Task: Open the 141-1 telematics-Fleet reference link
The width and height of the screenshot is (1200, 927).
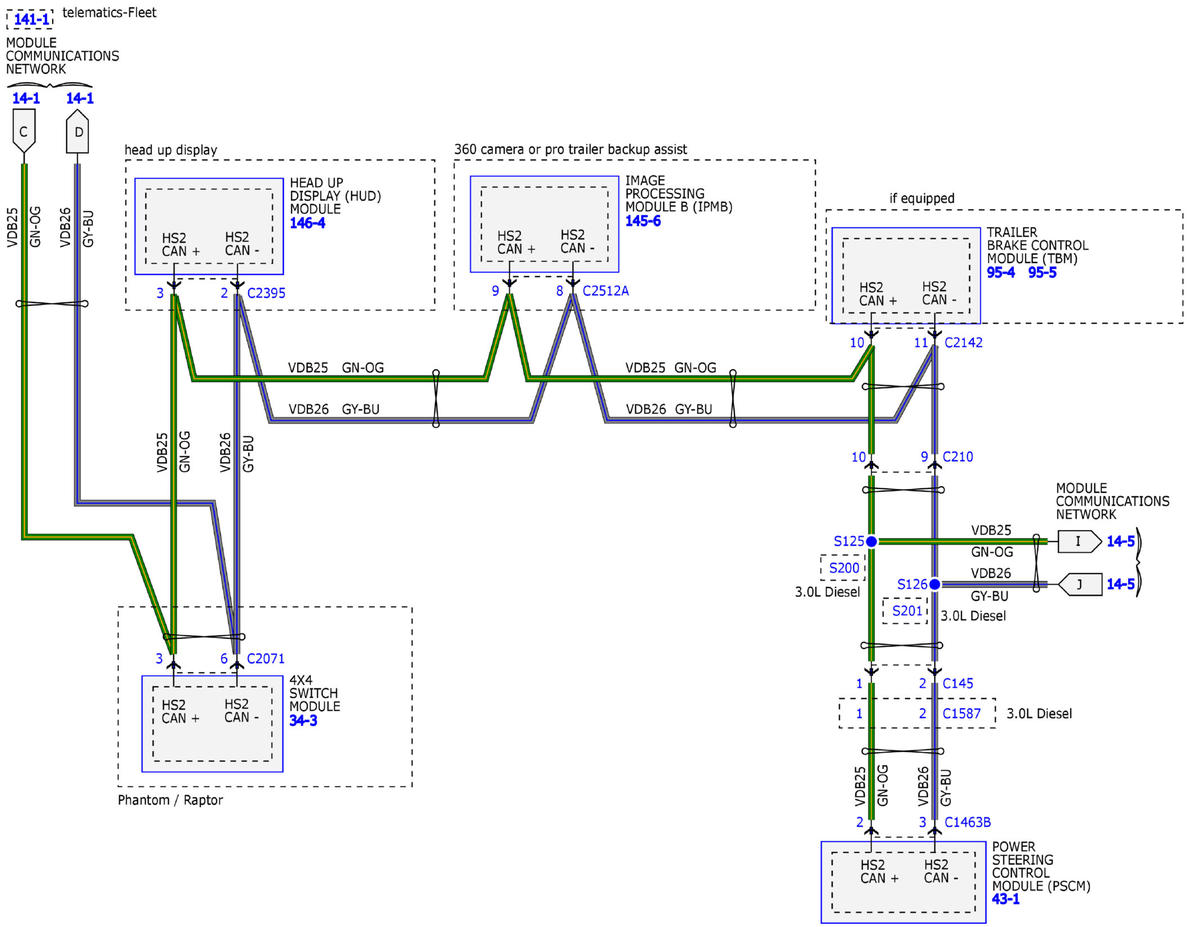Action: pos(29,18)
